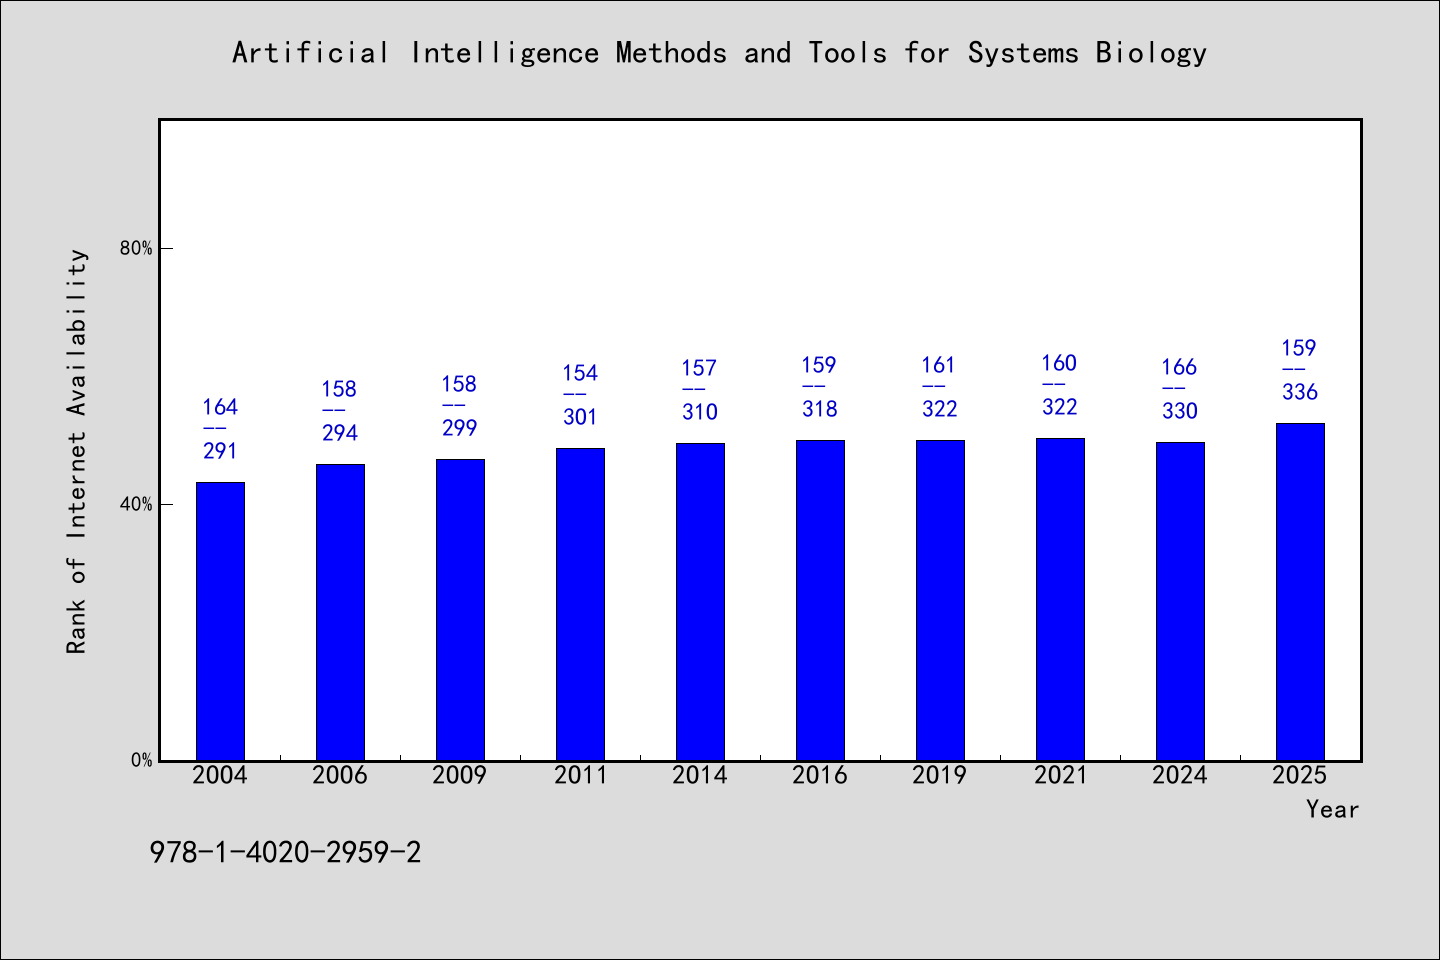The image size is (1440, 960).
Task: Click the value 160 above the 2021 bar
Action: 1060,363
